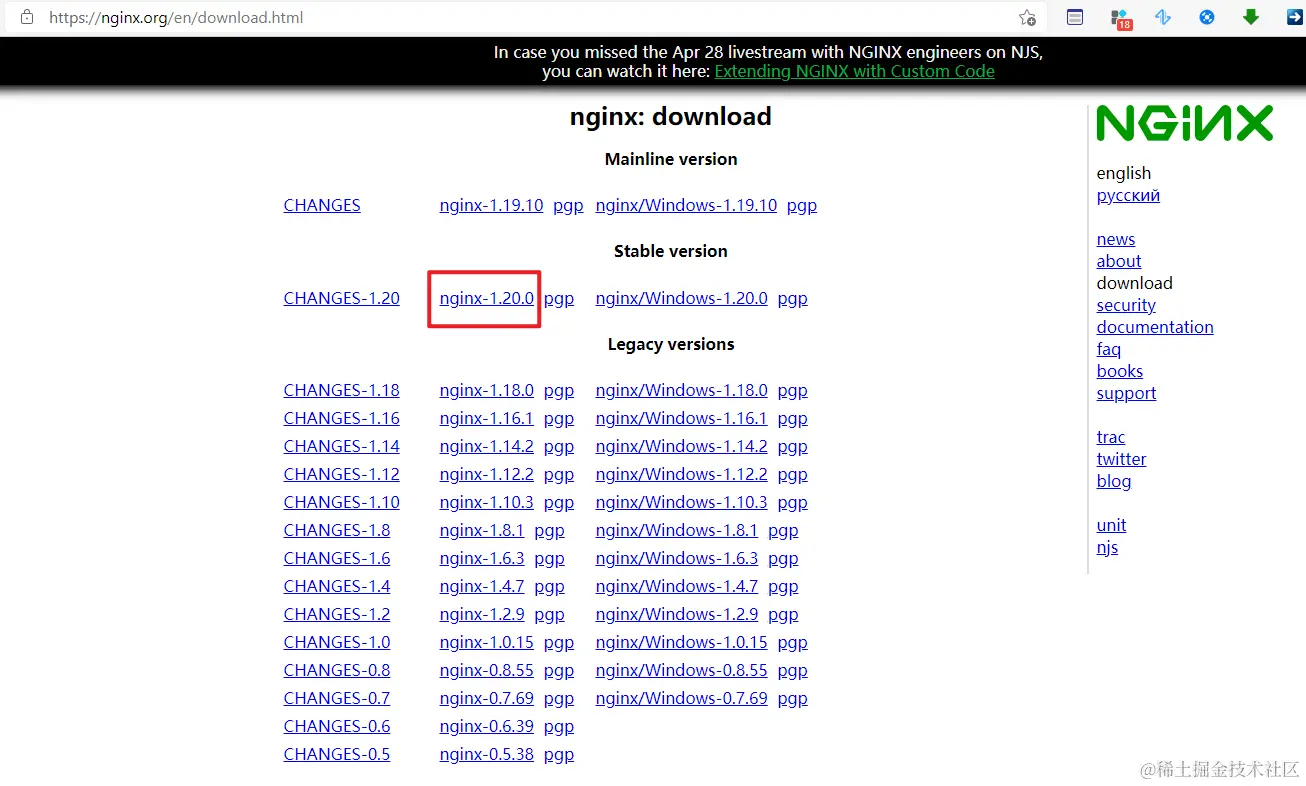This screenshot has height=786, width=1306.
Task: Click the blue zigzag arrows extension icon
Action: tap(1163, 17)
